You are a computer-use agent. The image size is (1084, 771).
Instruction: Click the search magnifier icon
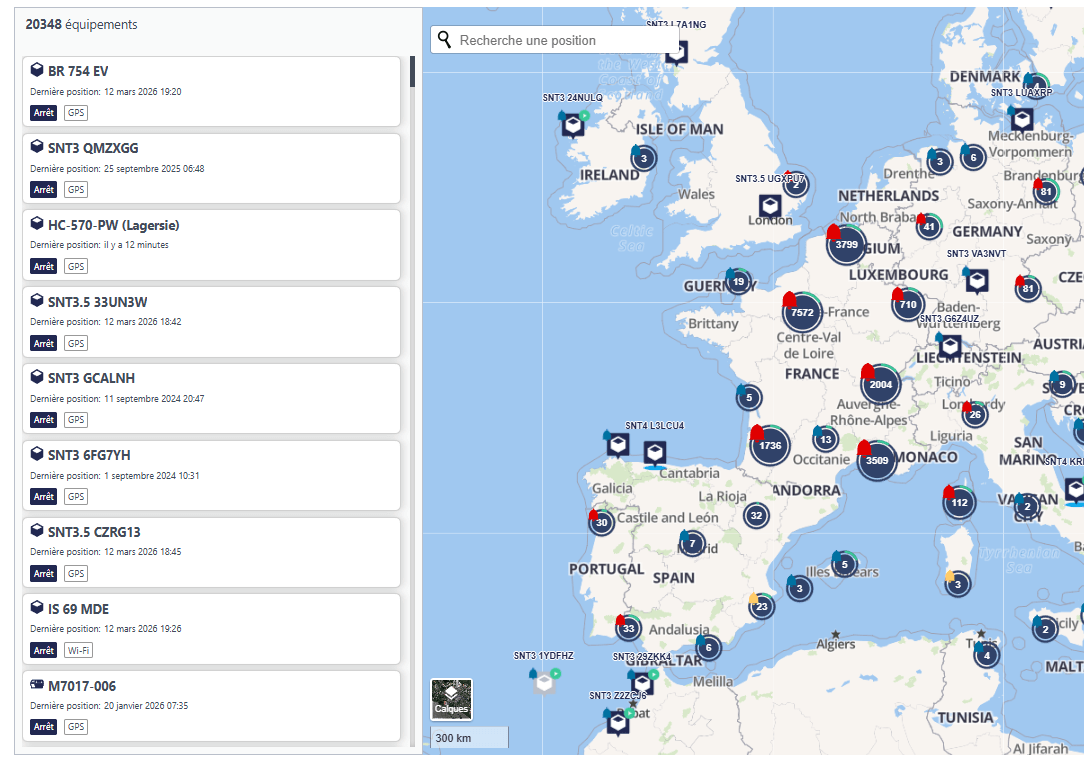445,39
